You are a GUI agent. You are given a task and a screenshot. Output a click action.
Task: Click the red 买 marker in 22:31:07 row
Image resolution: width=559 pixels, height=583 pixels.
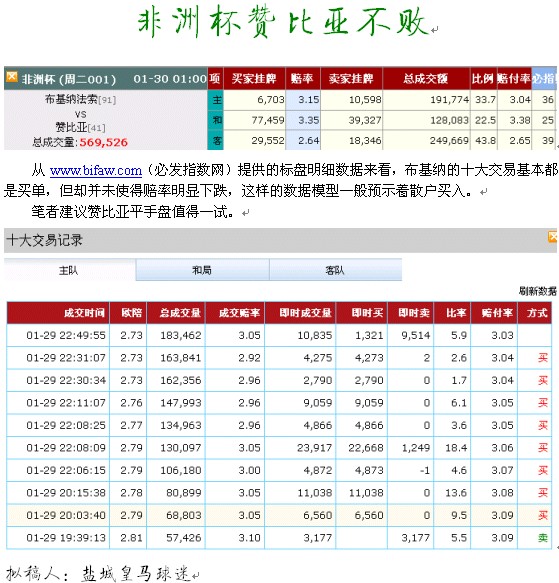pyautogui.click(x=542, y=358)
